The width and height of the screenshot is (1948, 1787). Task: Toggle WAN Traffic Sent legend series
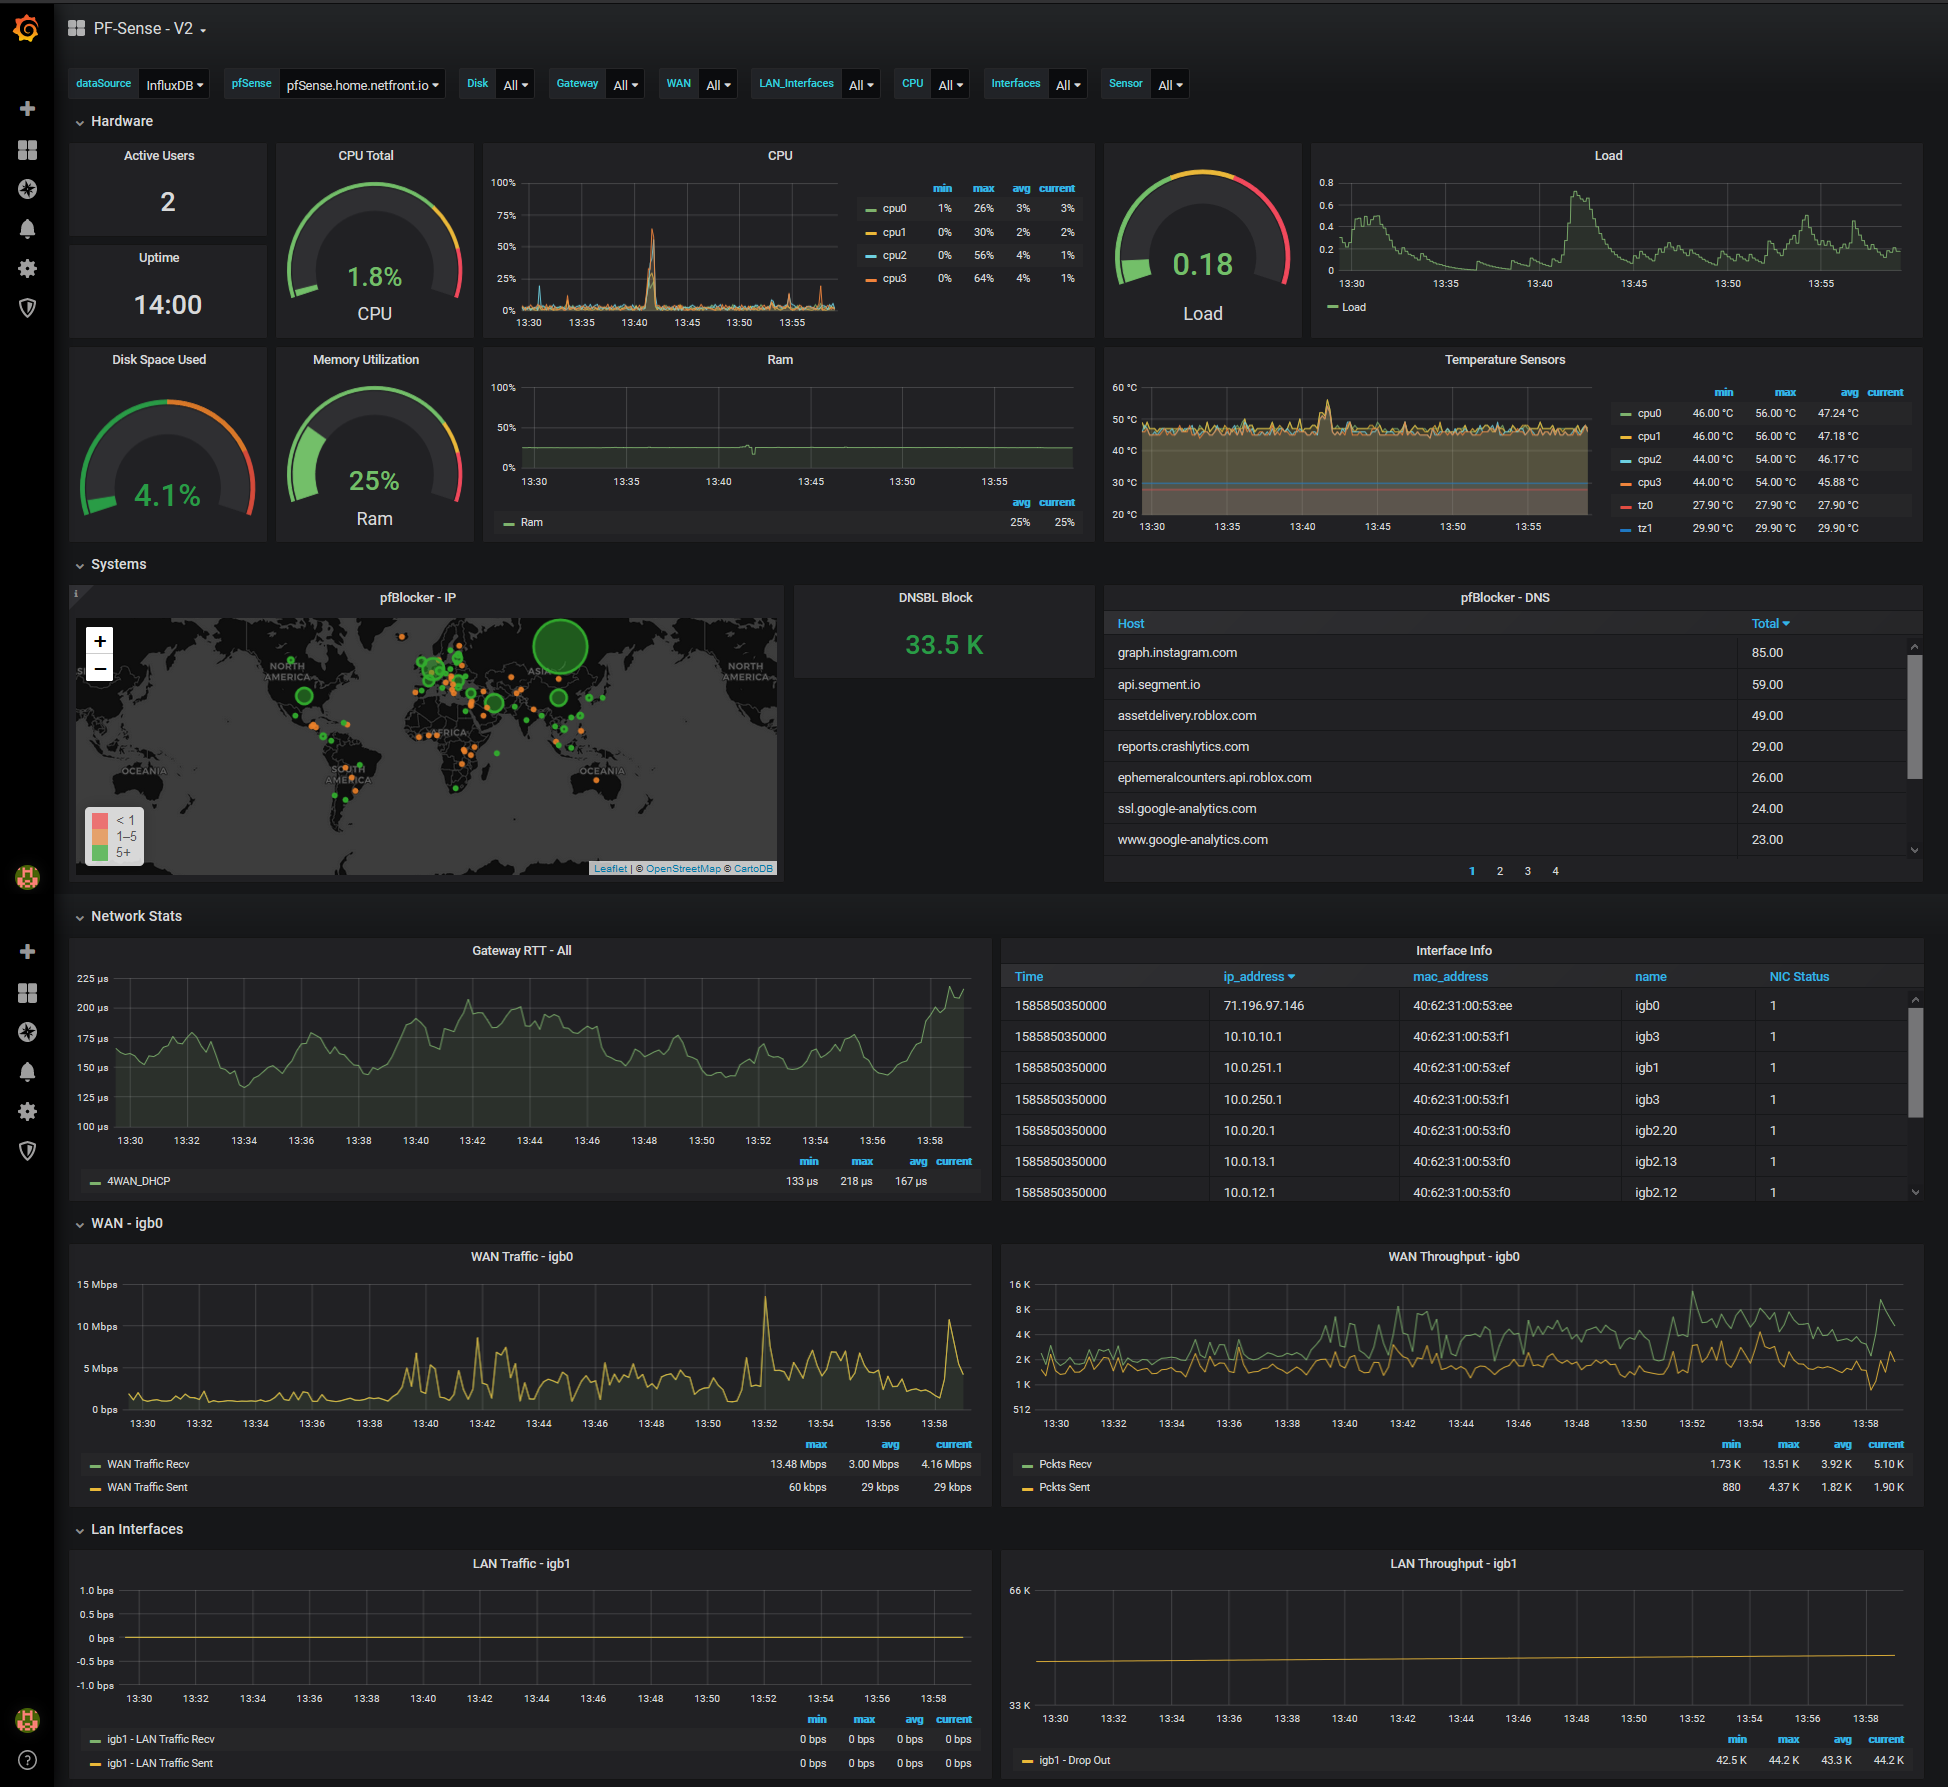click(147, 1487)
